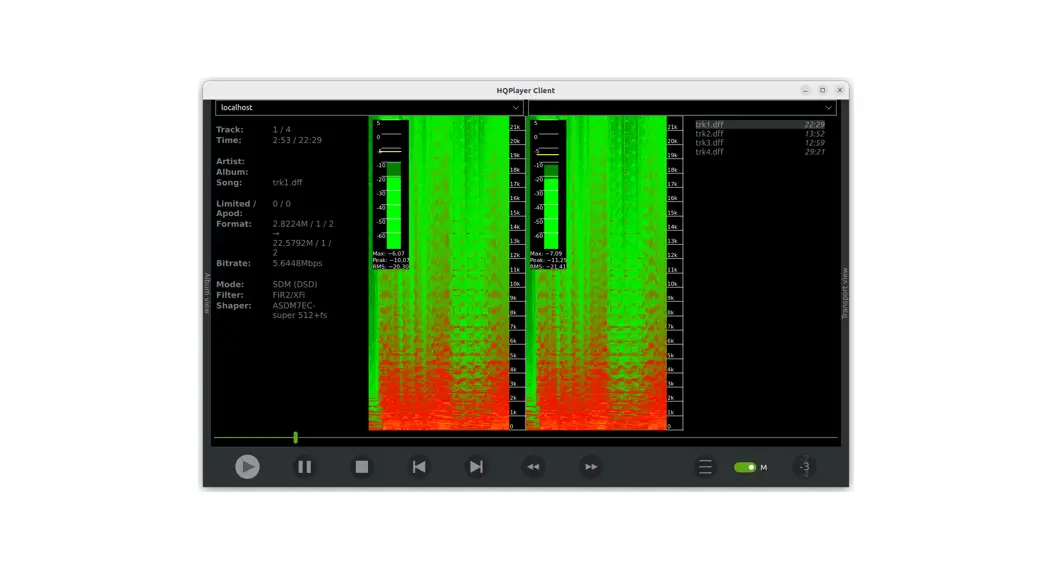The width and height of the screenshot is (1051, 570).
Task: Click the Time value 2:53 / 22:29
Action: pyautogui.click(x=297, y=140)
